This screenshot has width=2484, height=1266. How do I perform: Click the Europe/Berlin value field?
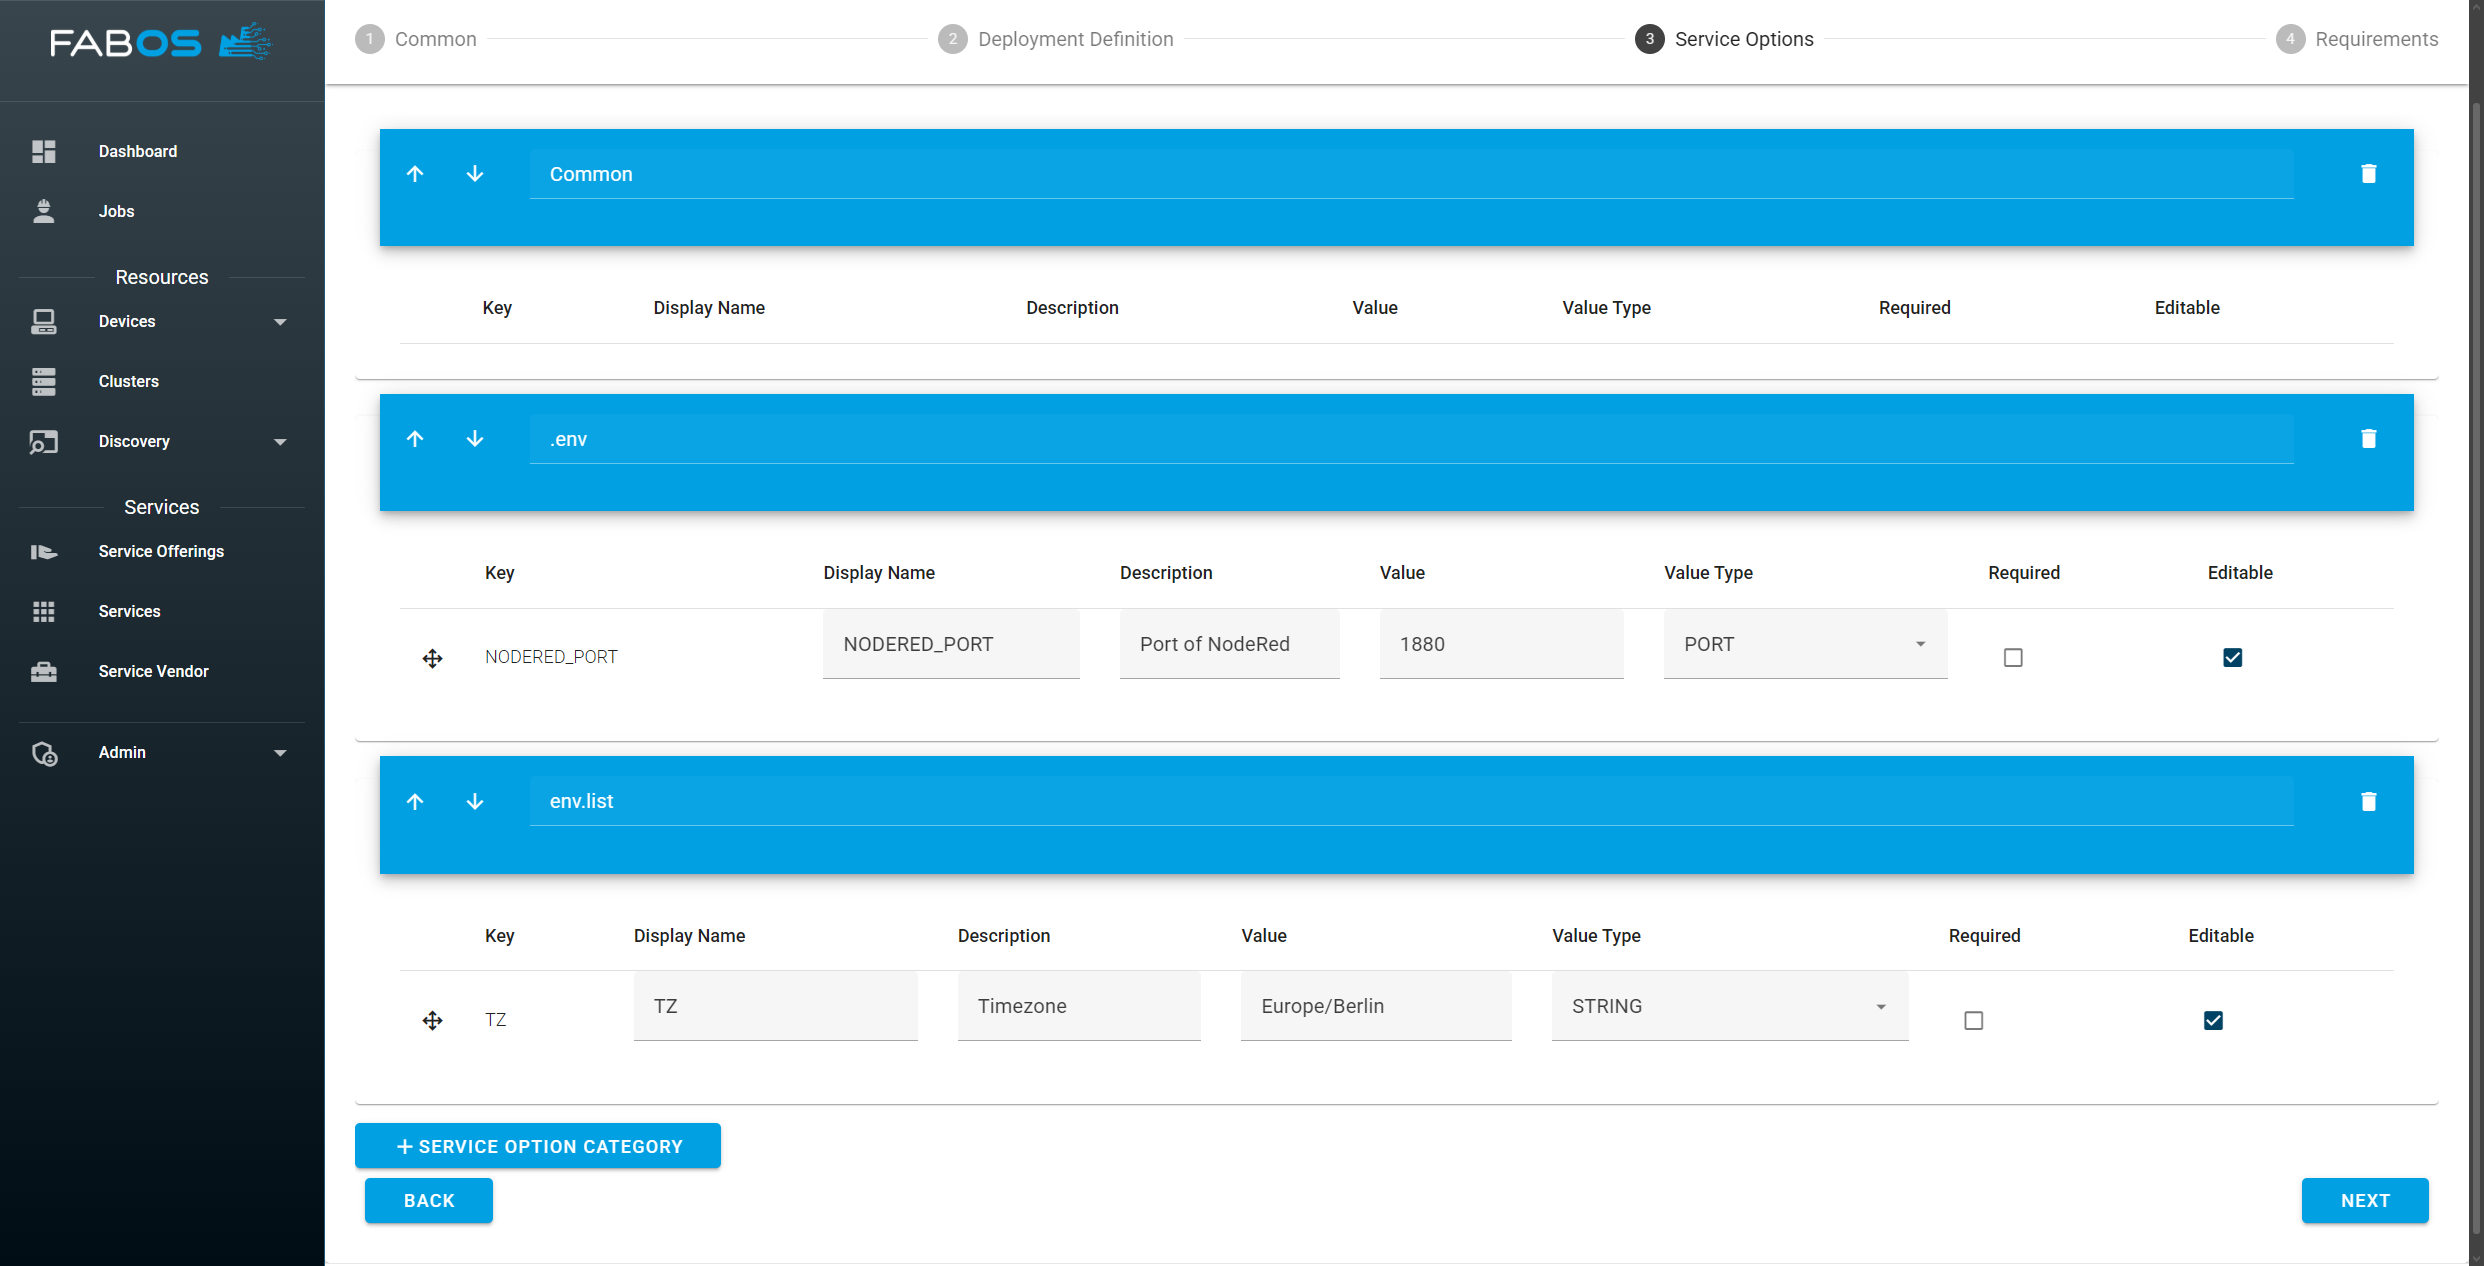[1375, 1006]
